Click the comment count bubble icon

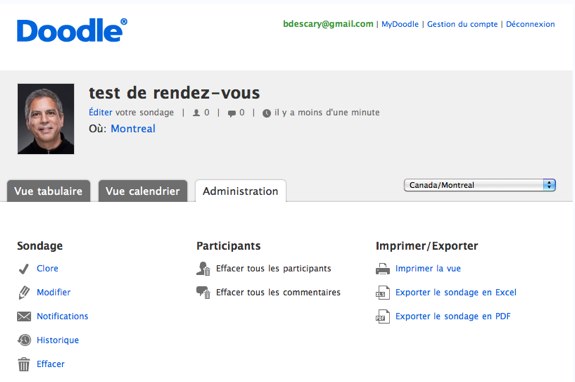tap(232, 113)
